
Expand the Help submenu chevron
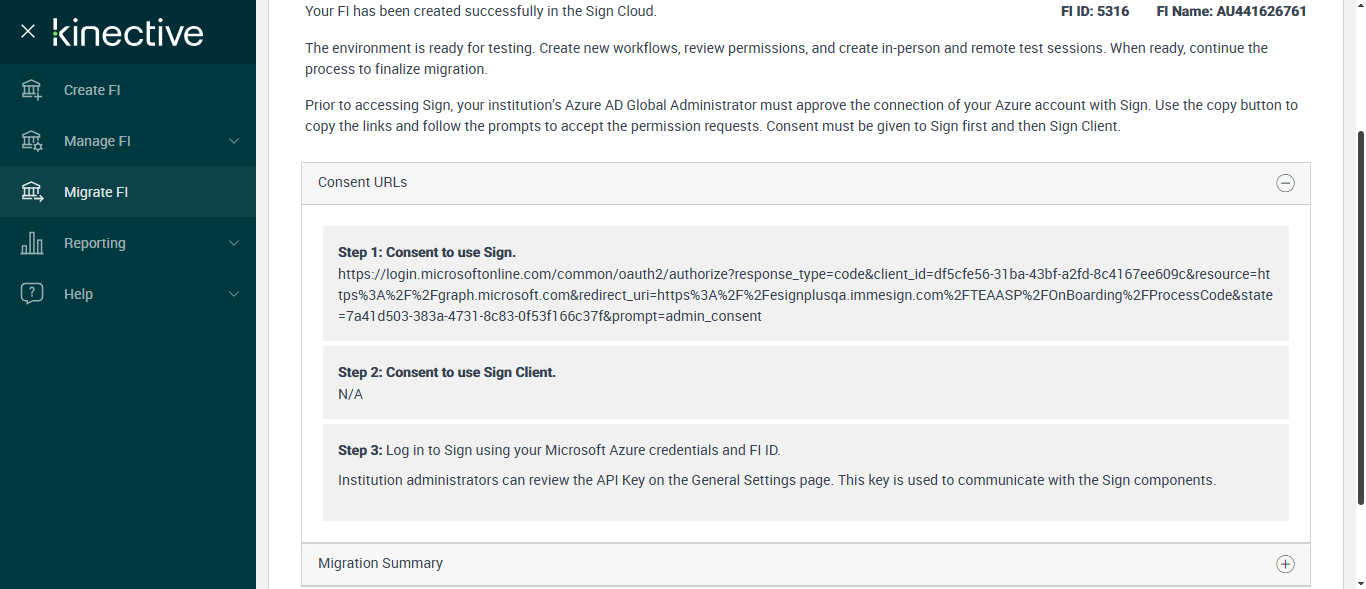(234, 294)
